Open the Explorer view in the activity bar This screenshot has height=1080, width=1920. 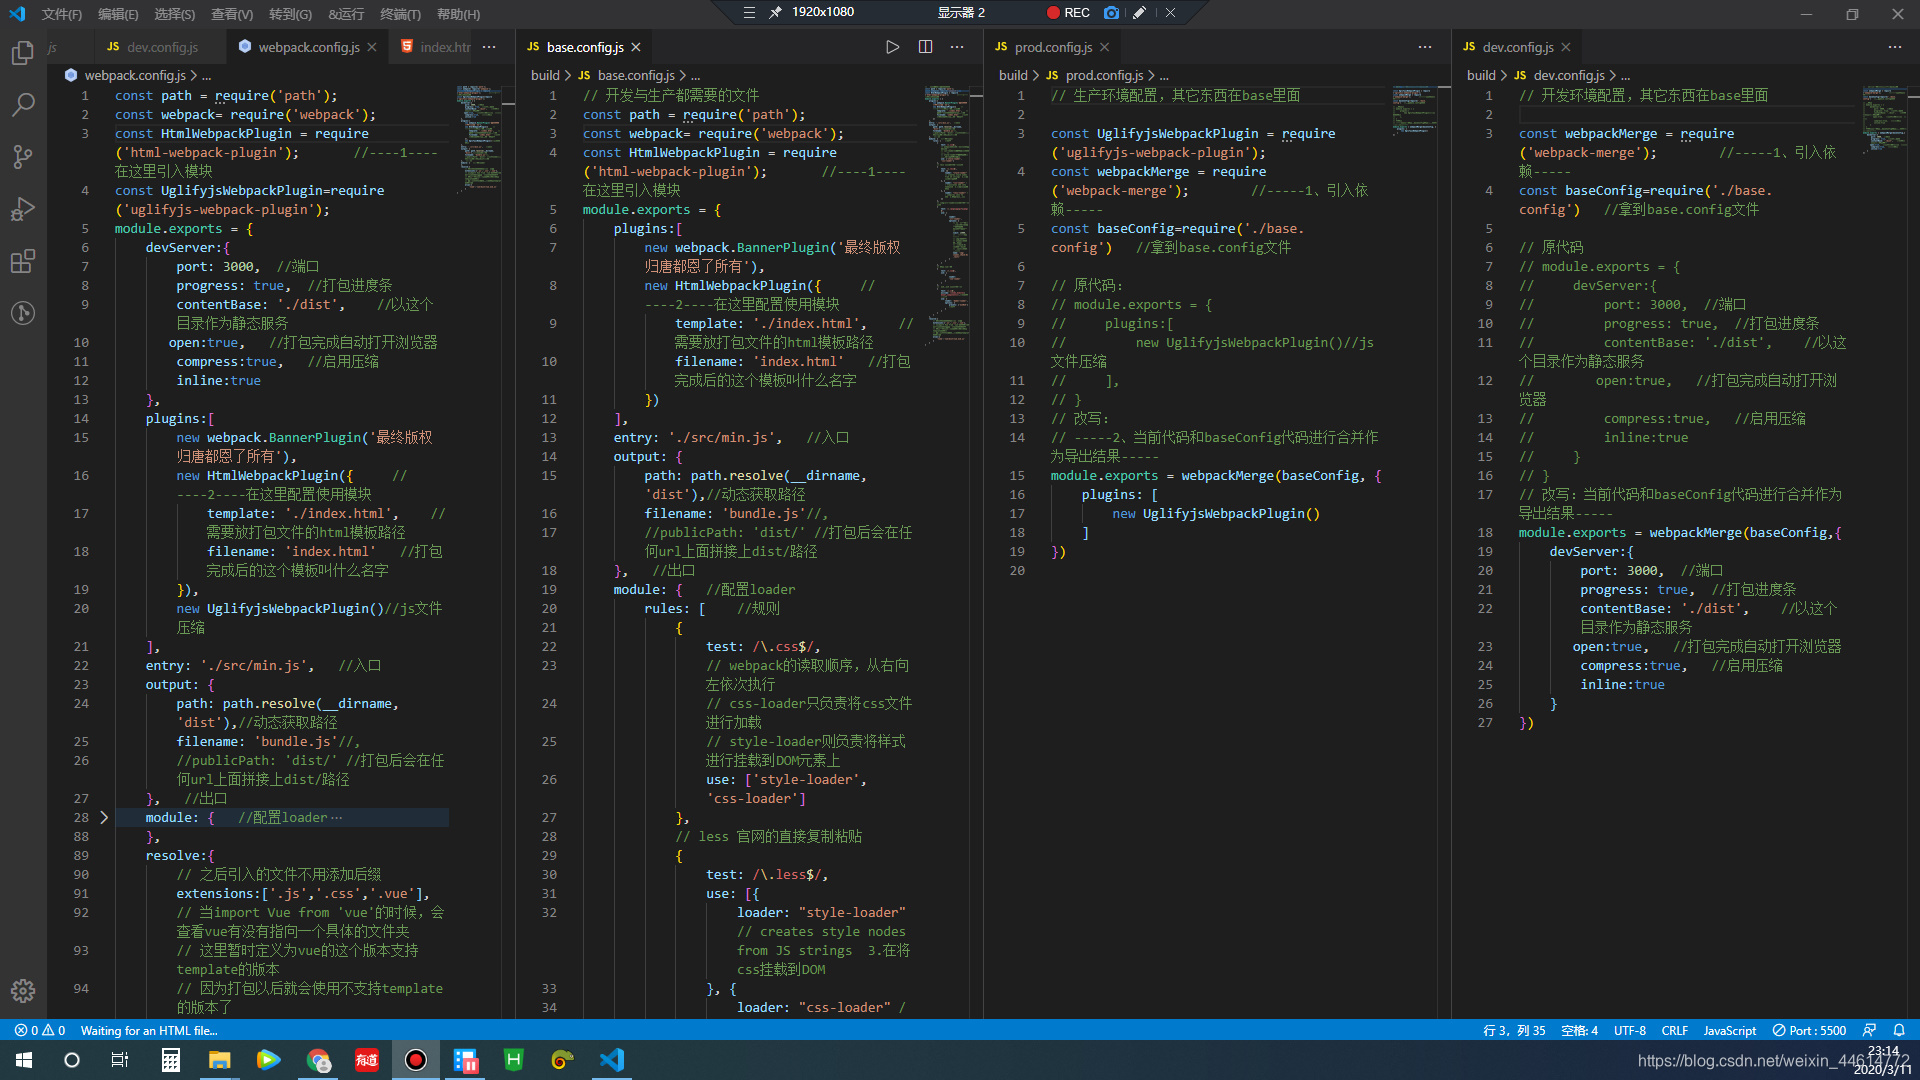pos(23,53)
